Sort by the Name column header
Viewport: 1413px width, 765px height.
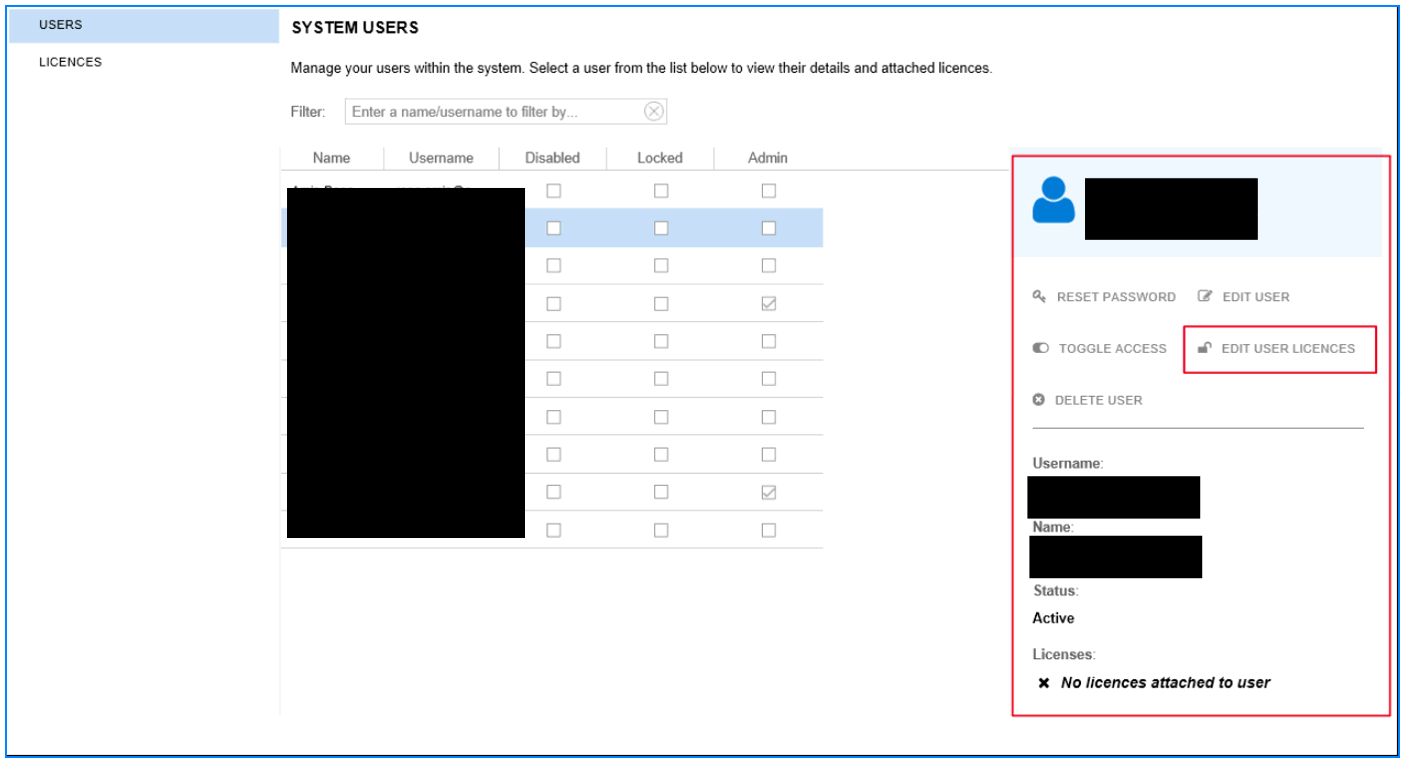pyautogui.click(x=331, y=158)
